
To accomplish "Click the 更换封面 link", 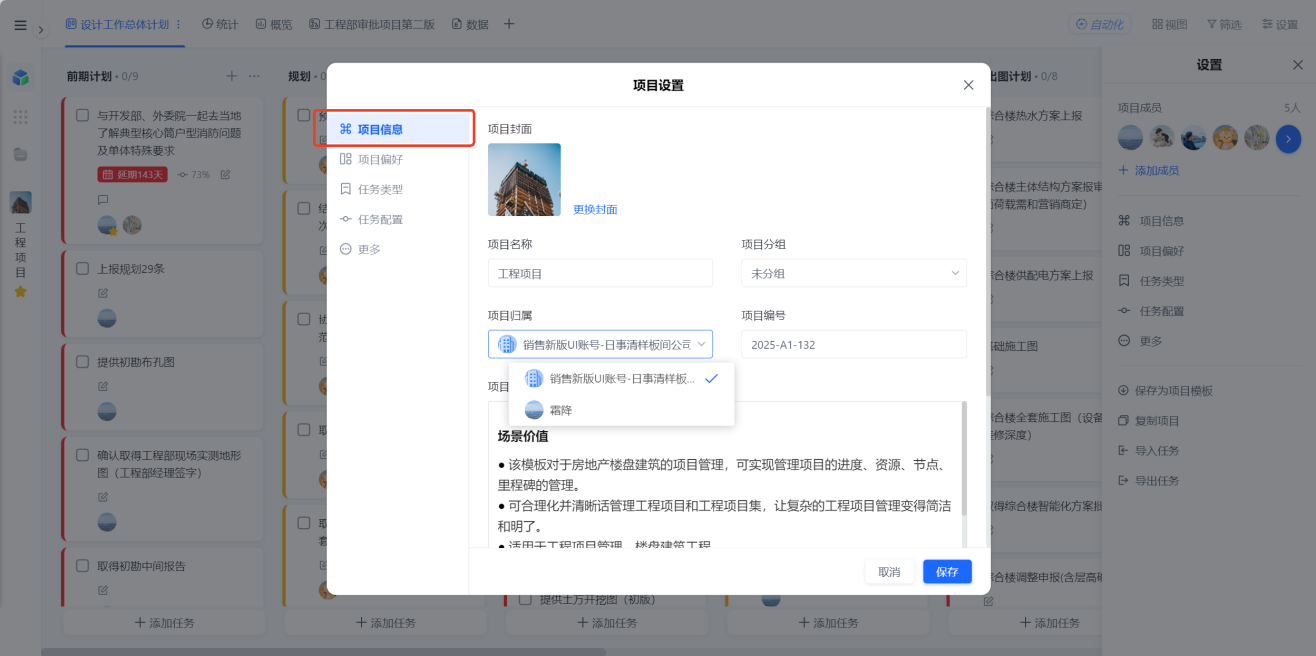I will pyautogui.click(x=595, y=210).
